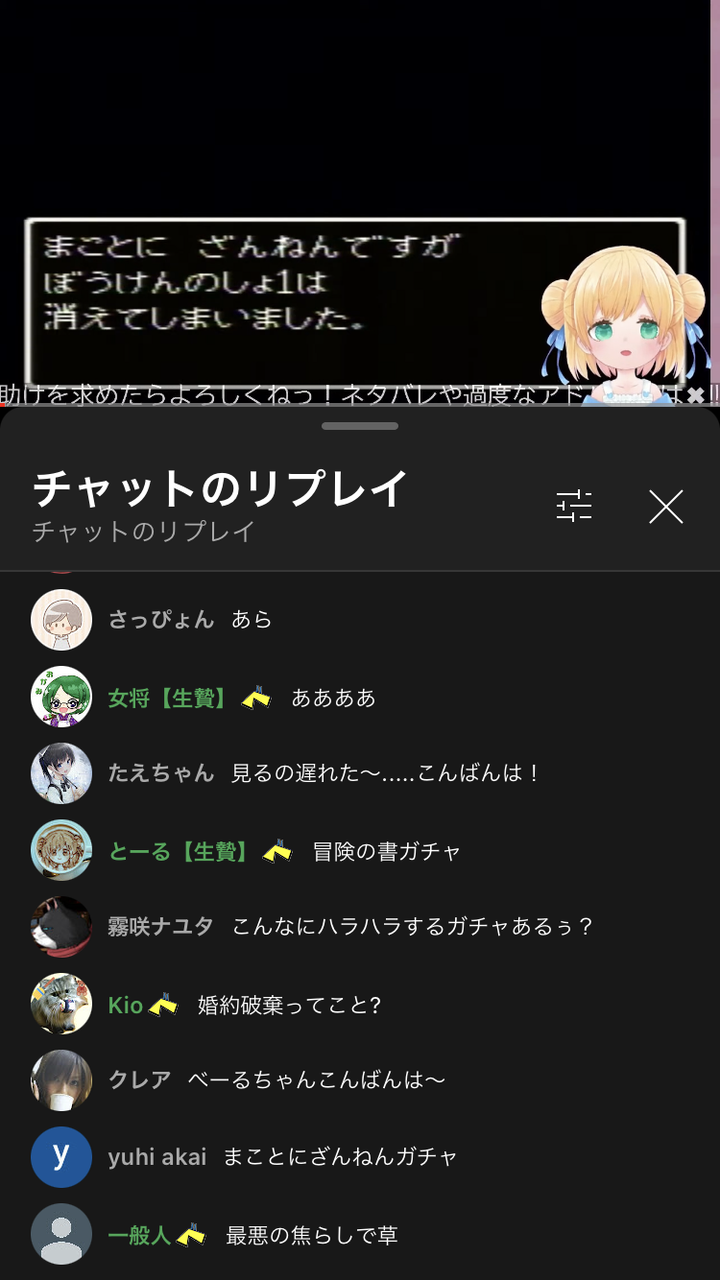Viewport: 720px width, 1280px height.
Task: Tap the video player area
Action: (x=360, y=200)
